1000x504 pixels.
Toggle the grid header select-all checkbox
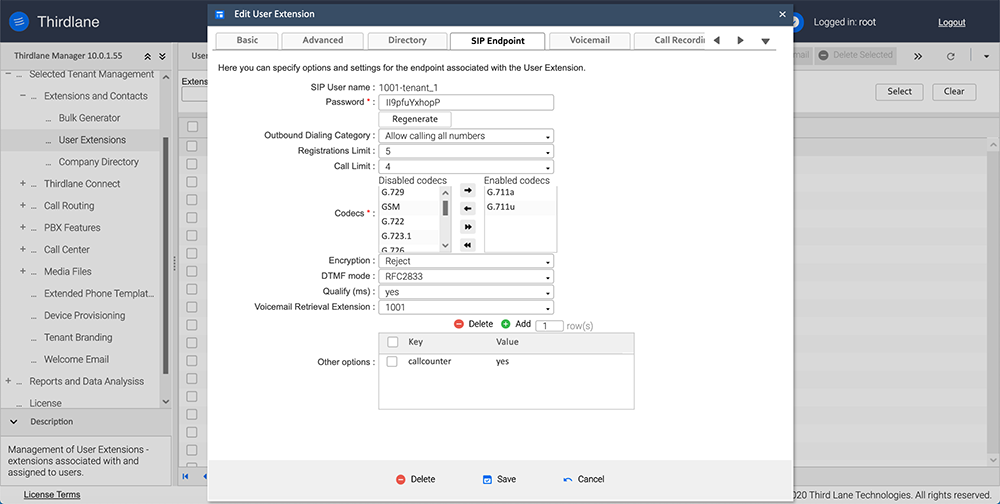(x=192, y=126)
